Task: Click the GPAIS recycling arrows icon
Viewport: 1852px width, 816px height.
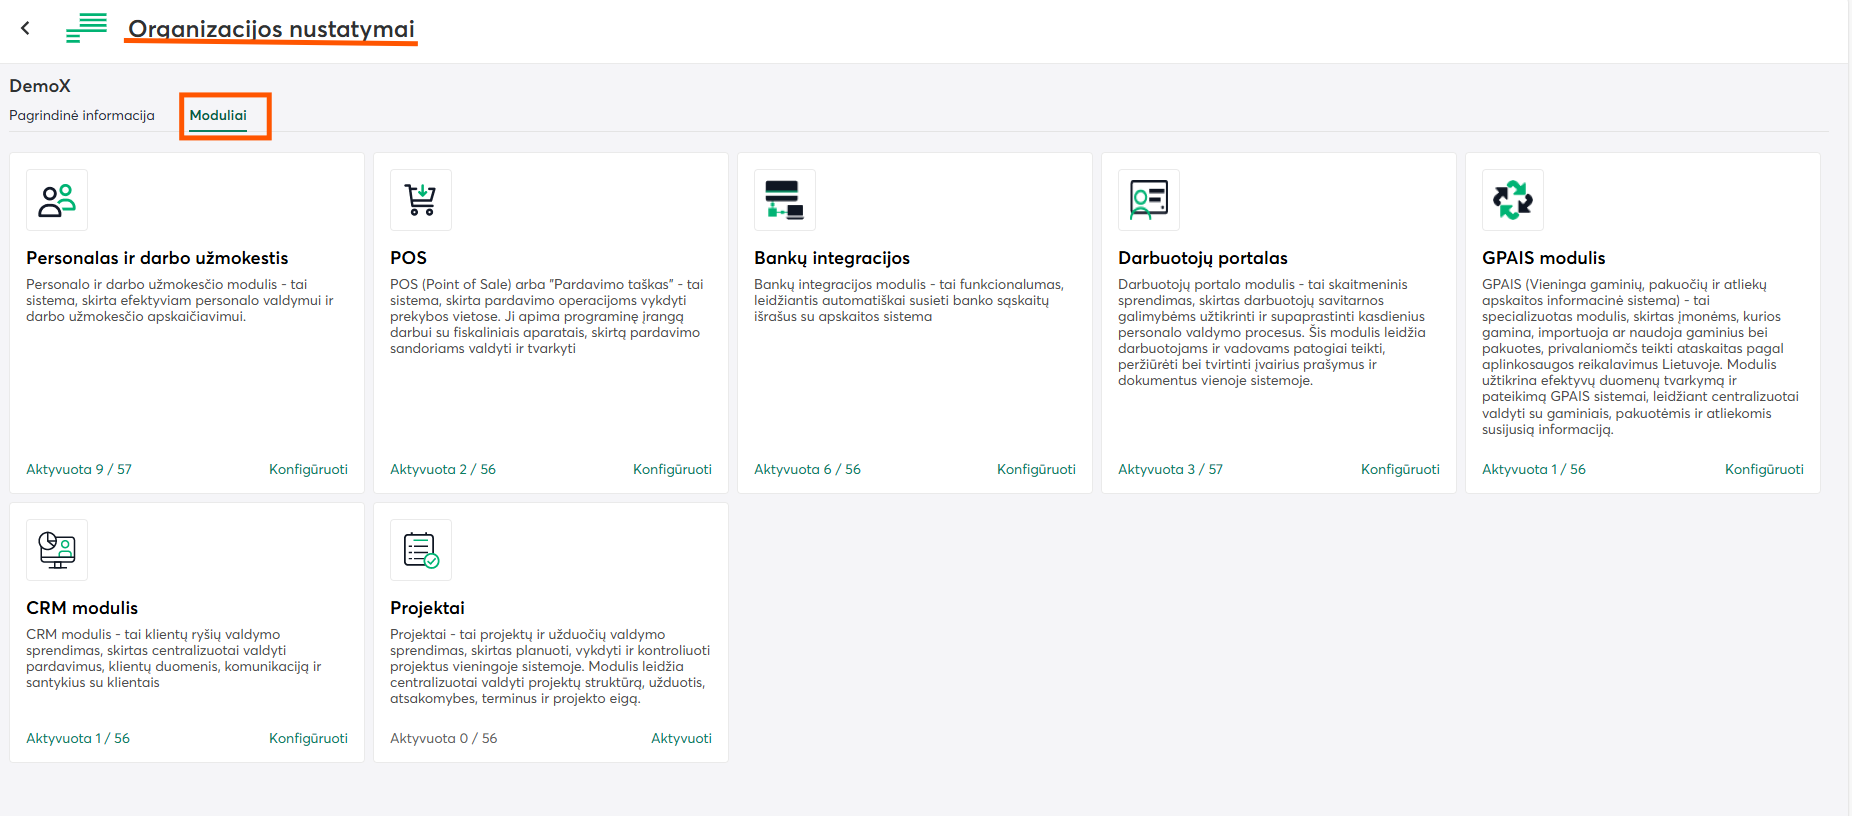Action: 1513,200
